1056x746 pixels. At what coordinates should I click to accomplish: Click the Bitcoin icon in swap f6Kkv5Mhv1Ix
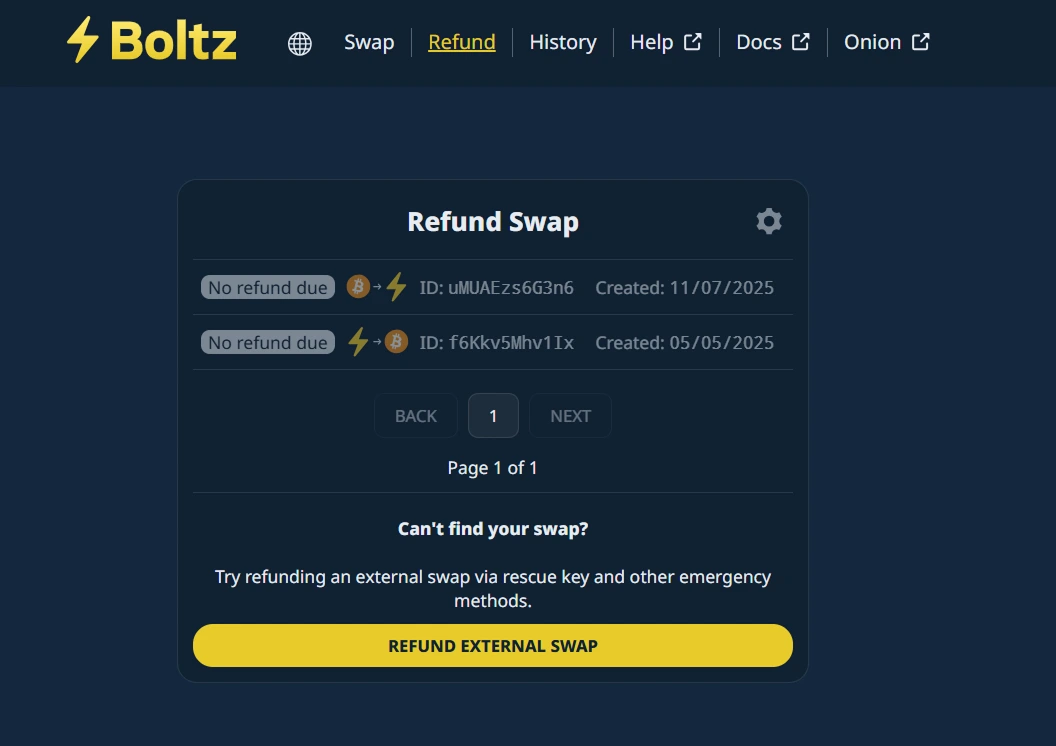pyautogui.click(x=397, y=342)
